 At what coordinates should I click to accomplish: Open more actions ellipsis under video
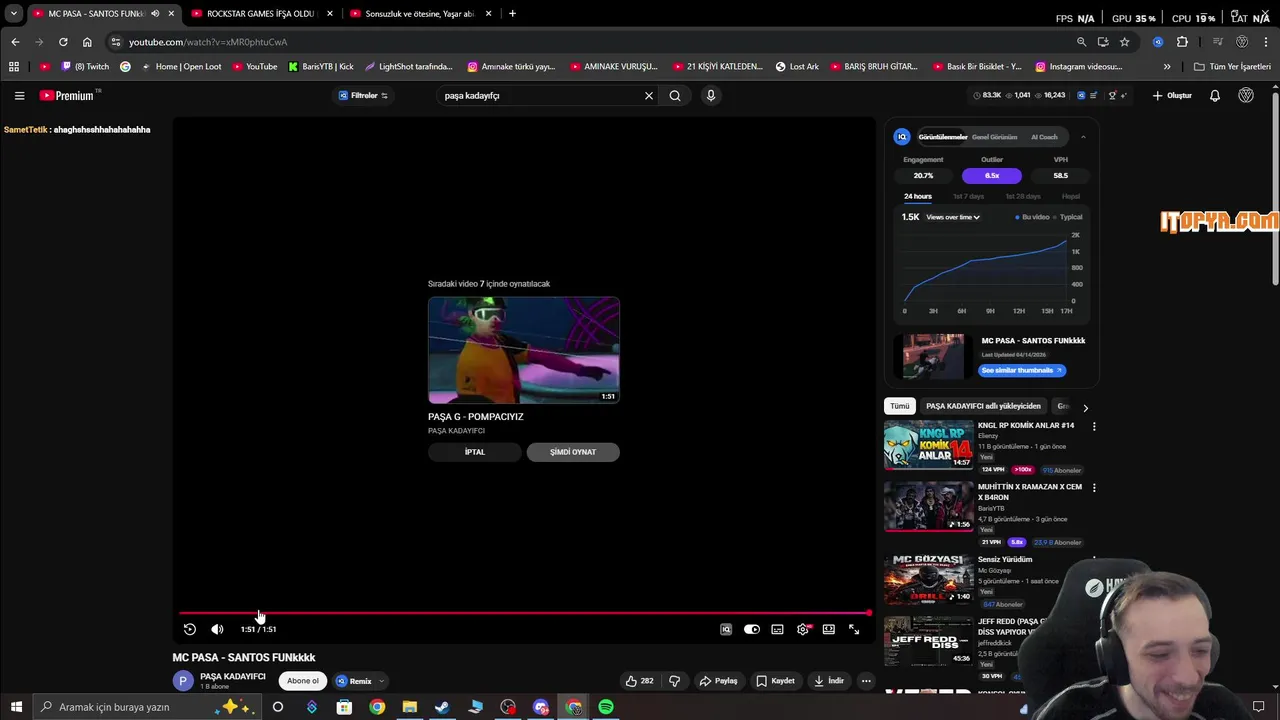866,681
